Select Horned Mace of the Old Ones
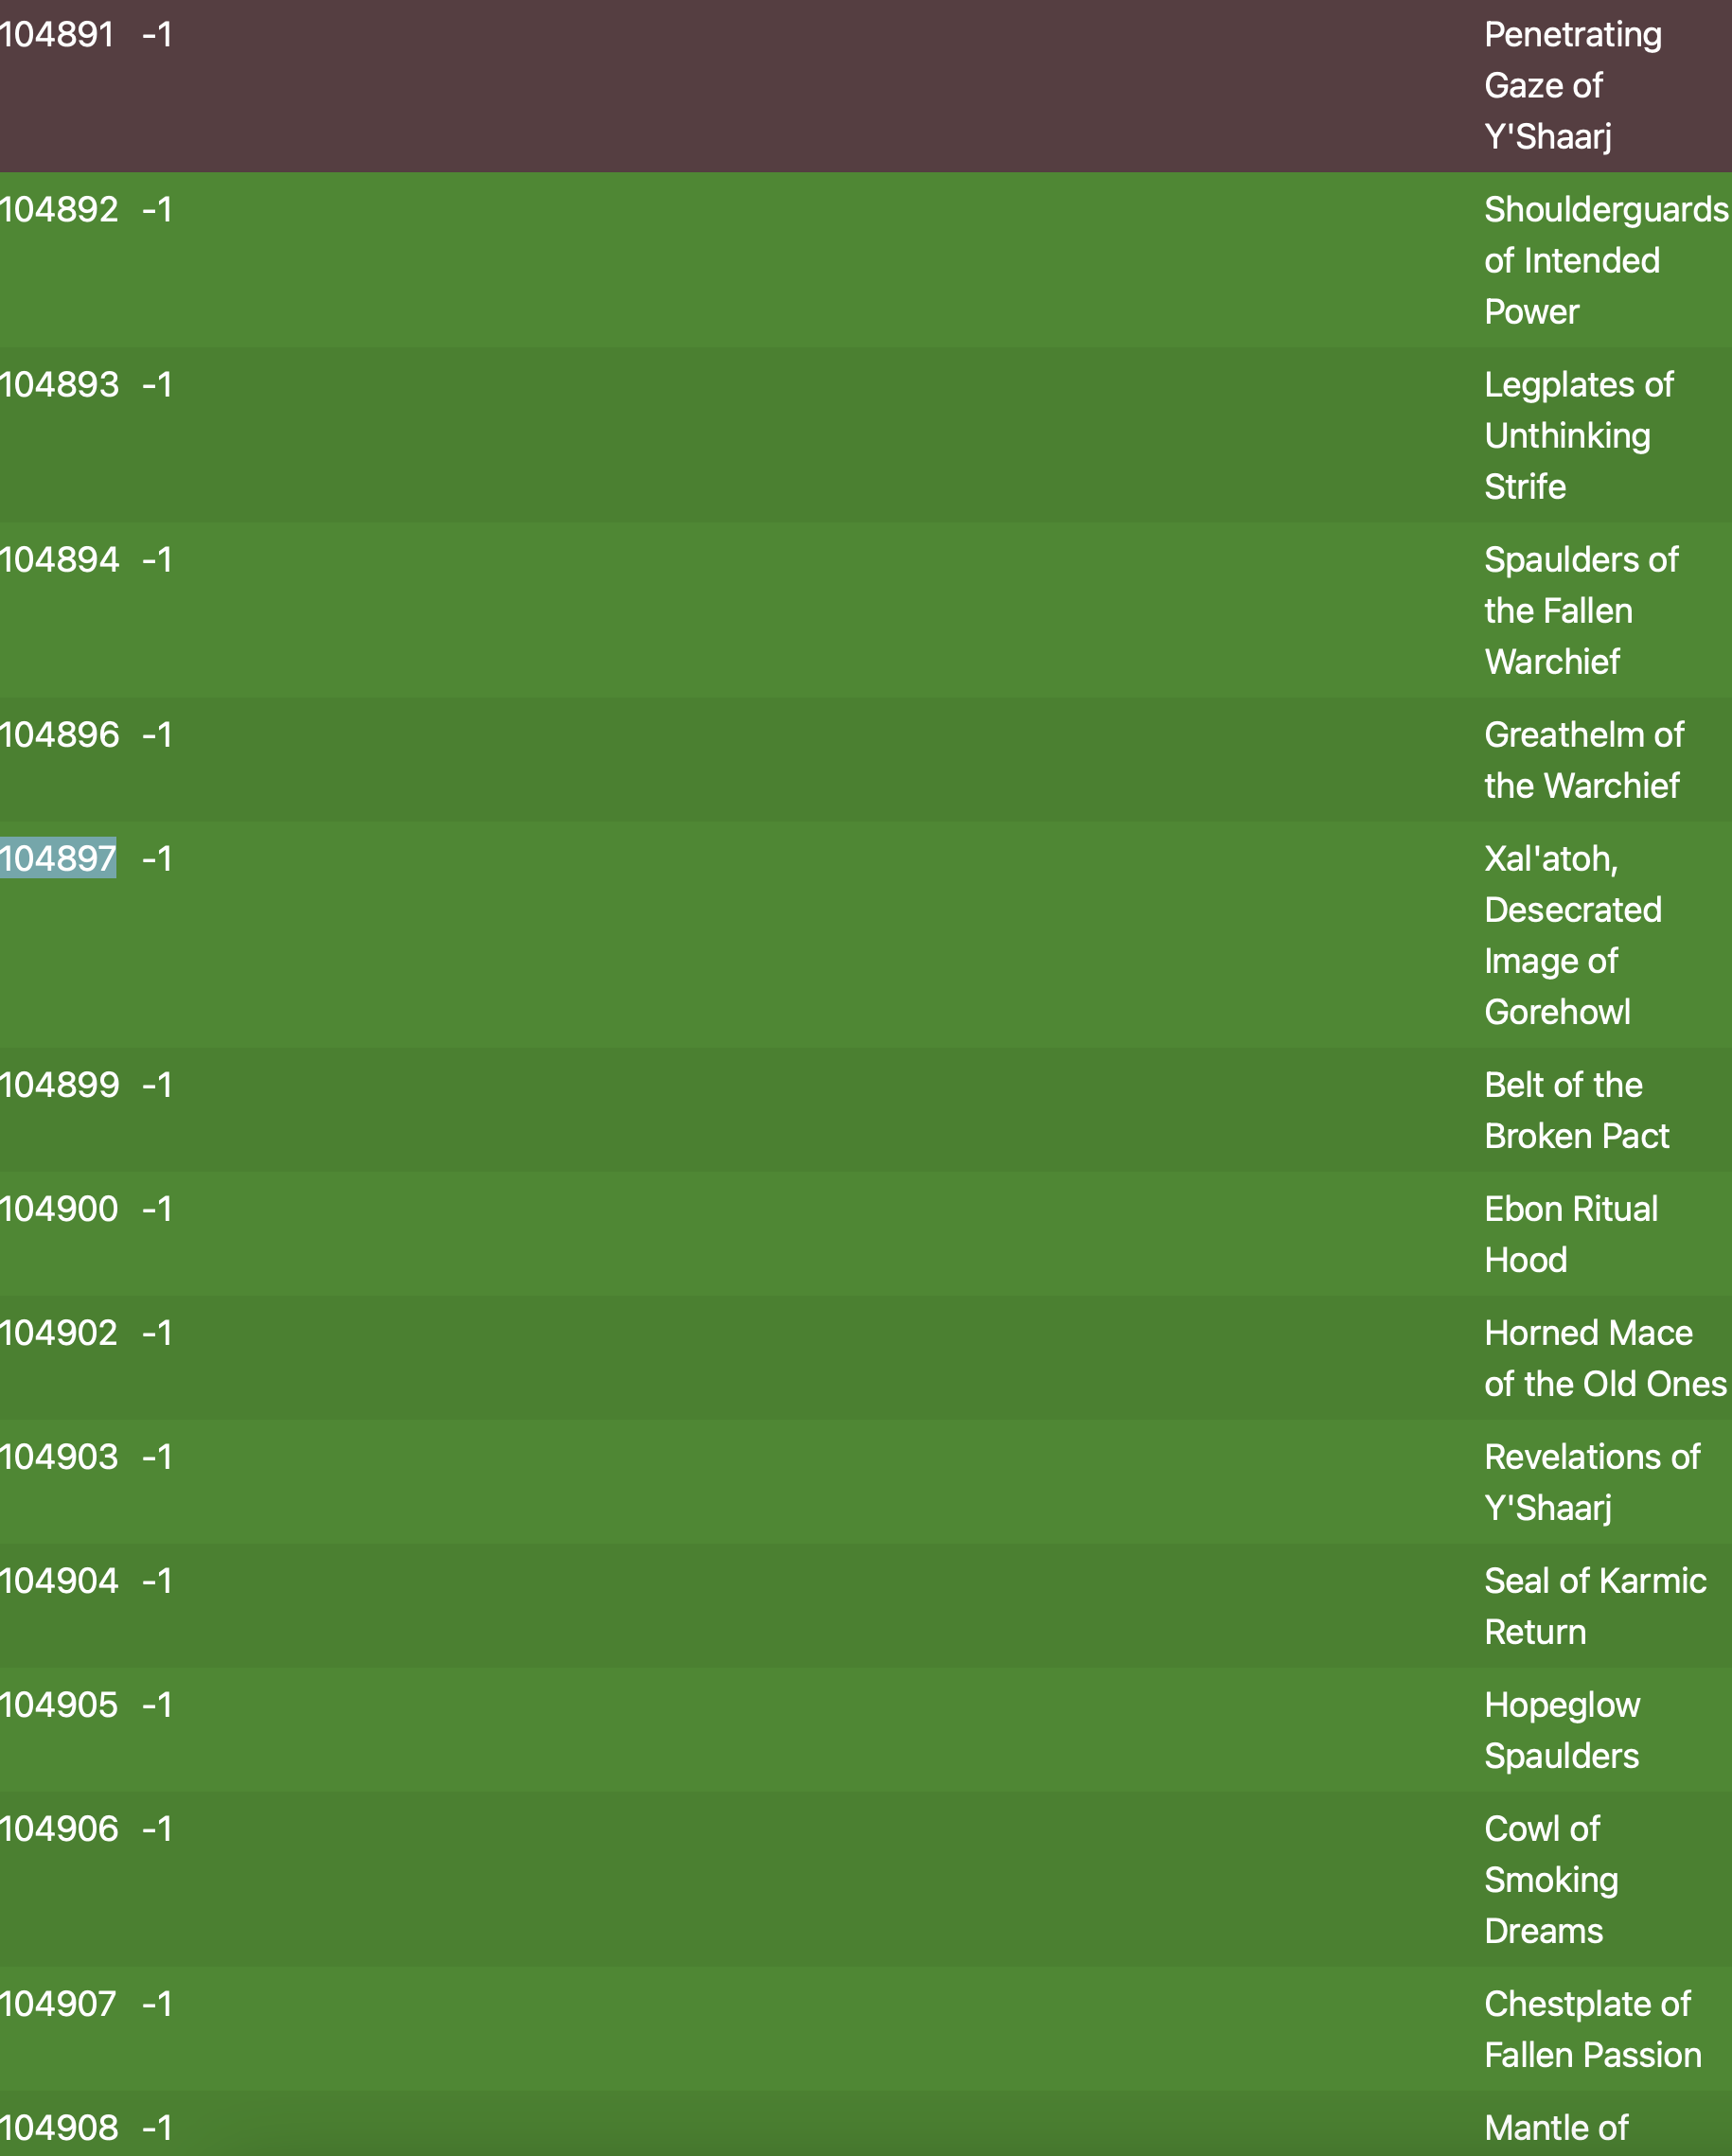This screenshot has width=1732, height=2156. click(x=1606, y=1358)
